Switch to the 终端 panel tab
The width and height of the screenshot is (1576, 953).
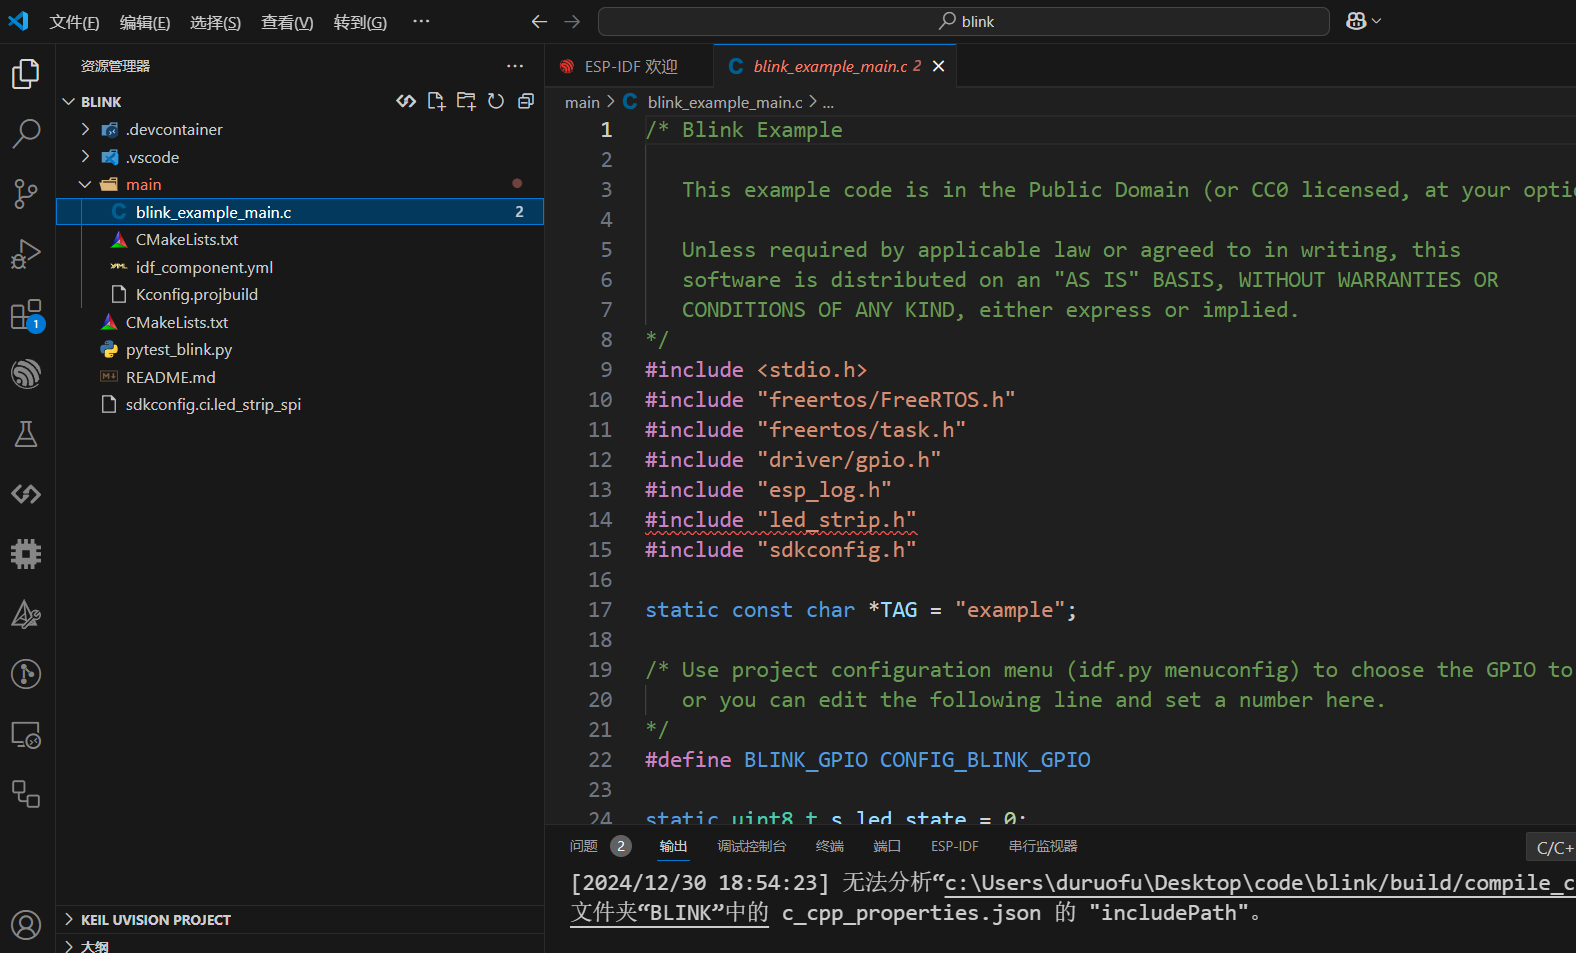coord(829,846)
